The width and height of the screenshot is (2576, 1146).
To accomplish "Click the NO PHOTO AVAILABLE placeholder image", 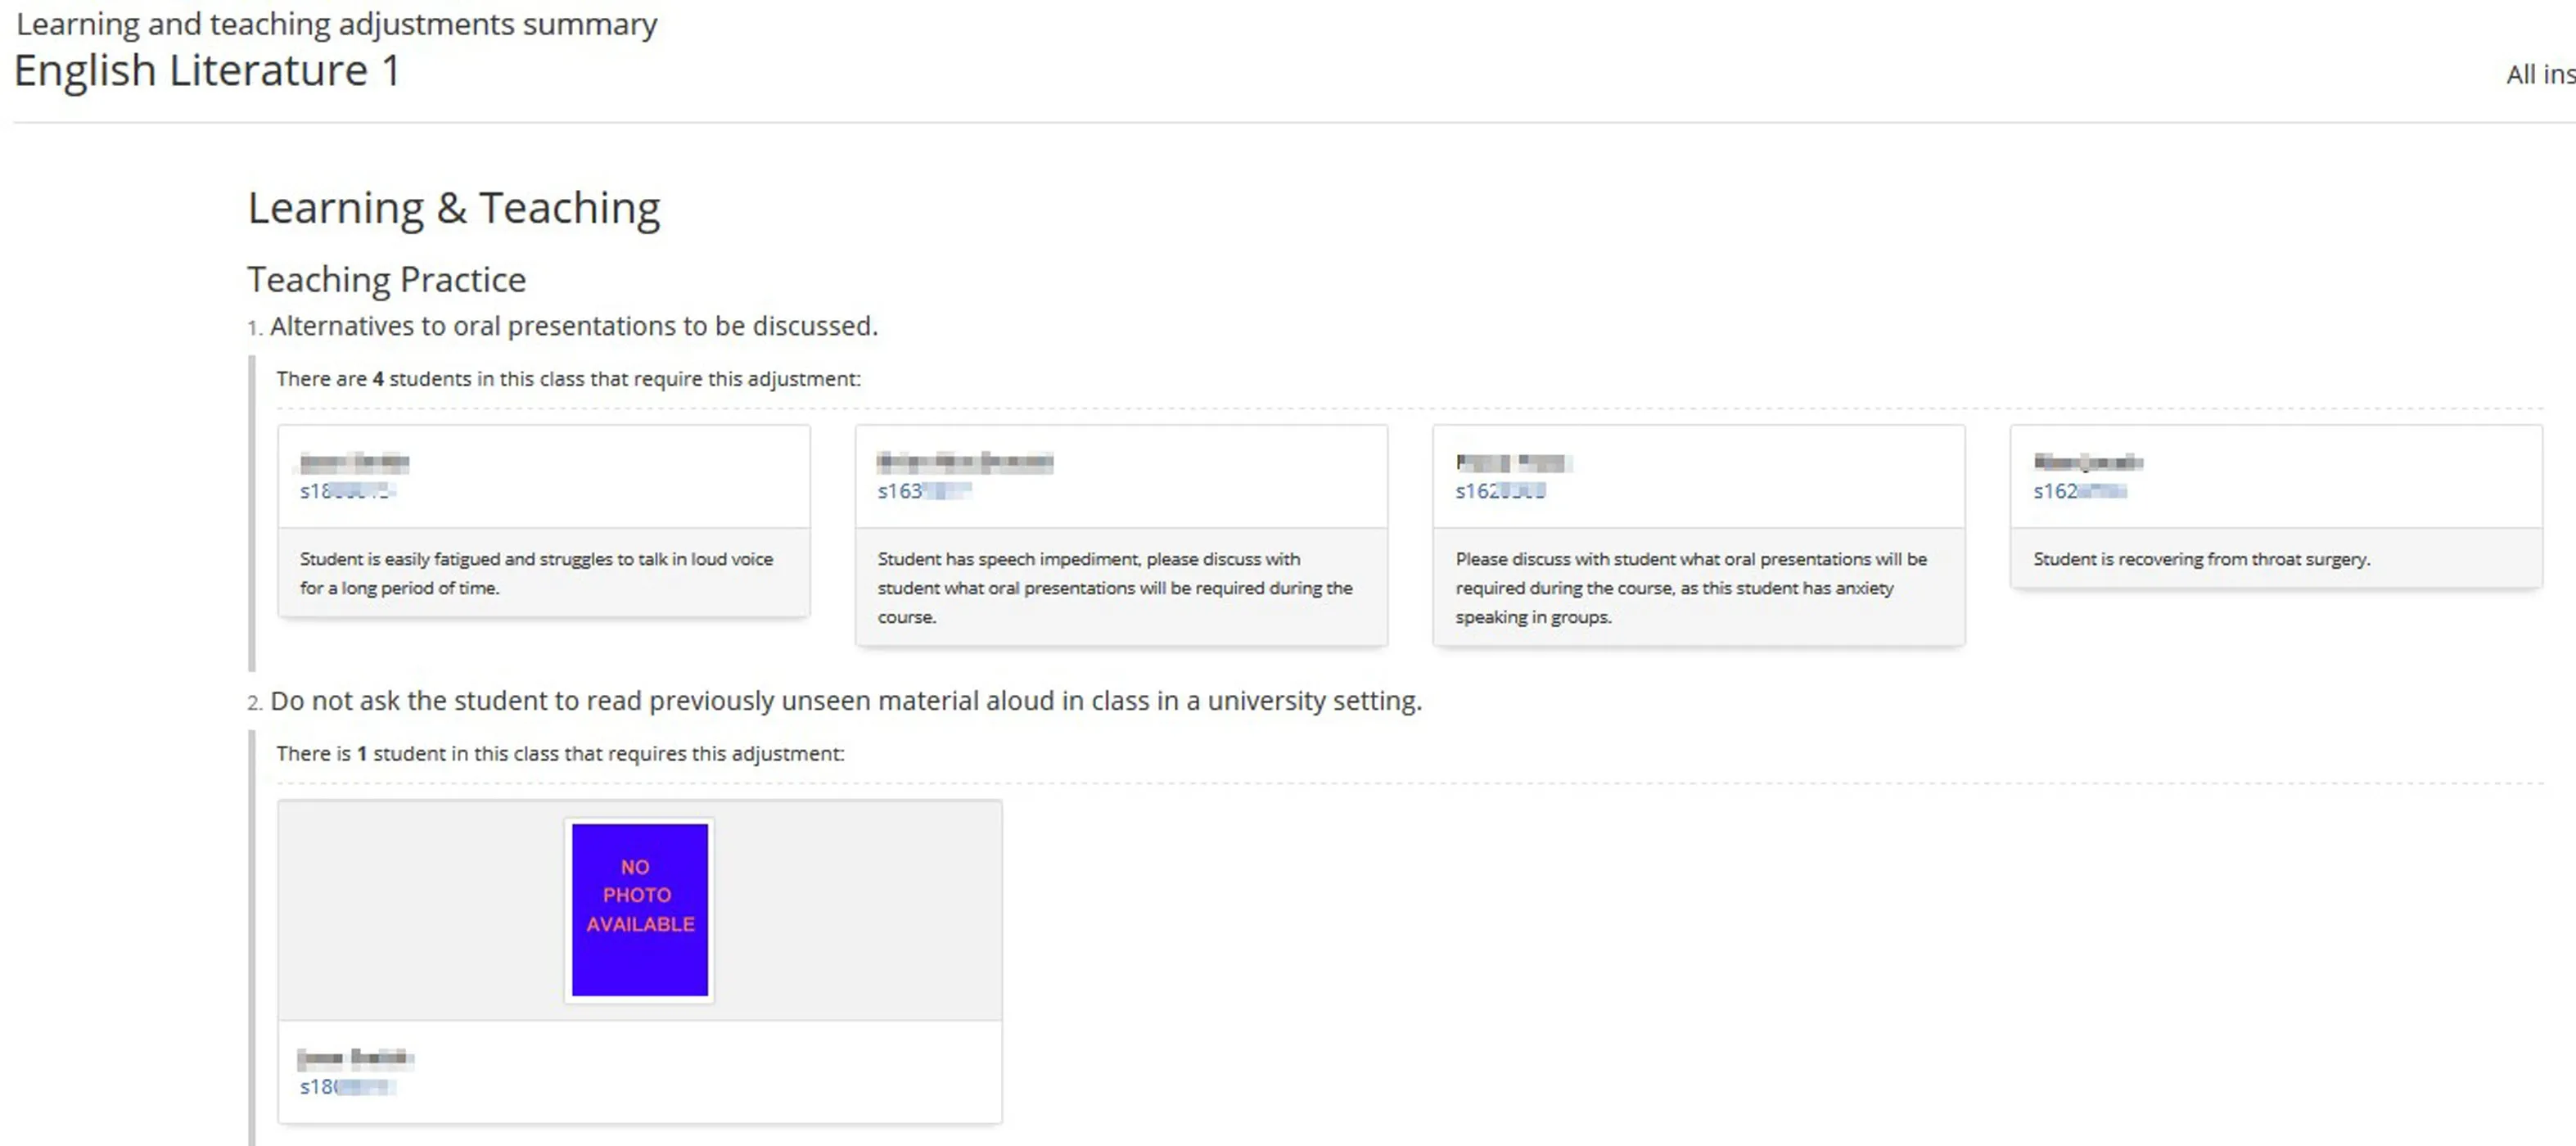I will [x=639, y=909].
